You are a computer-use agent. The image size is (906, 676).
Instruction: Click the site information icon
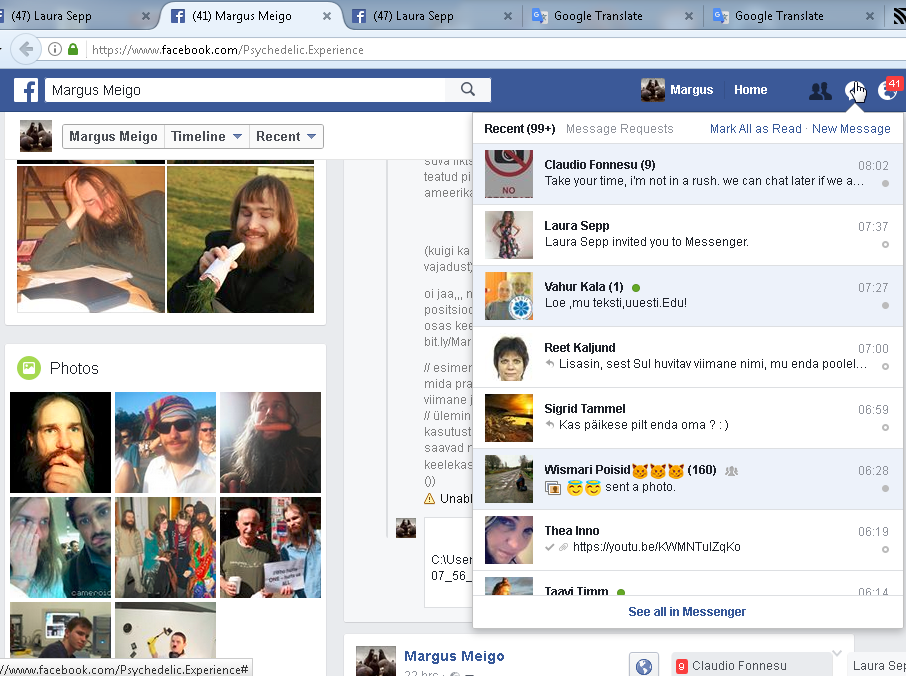coord(55,50)
